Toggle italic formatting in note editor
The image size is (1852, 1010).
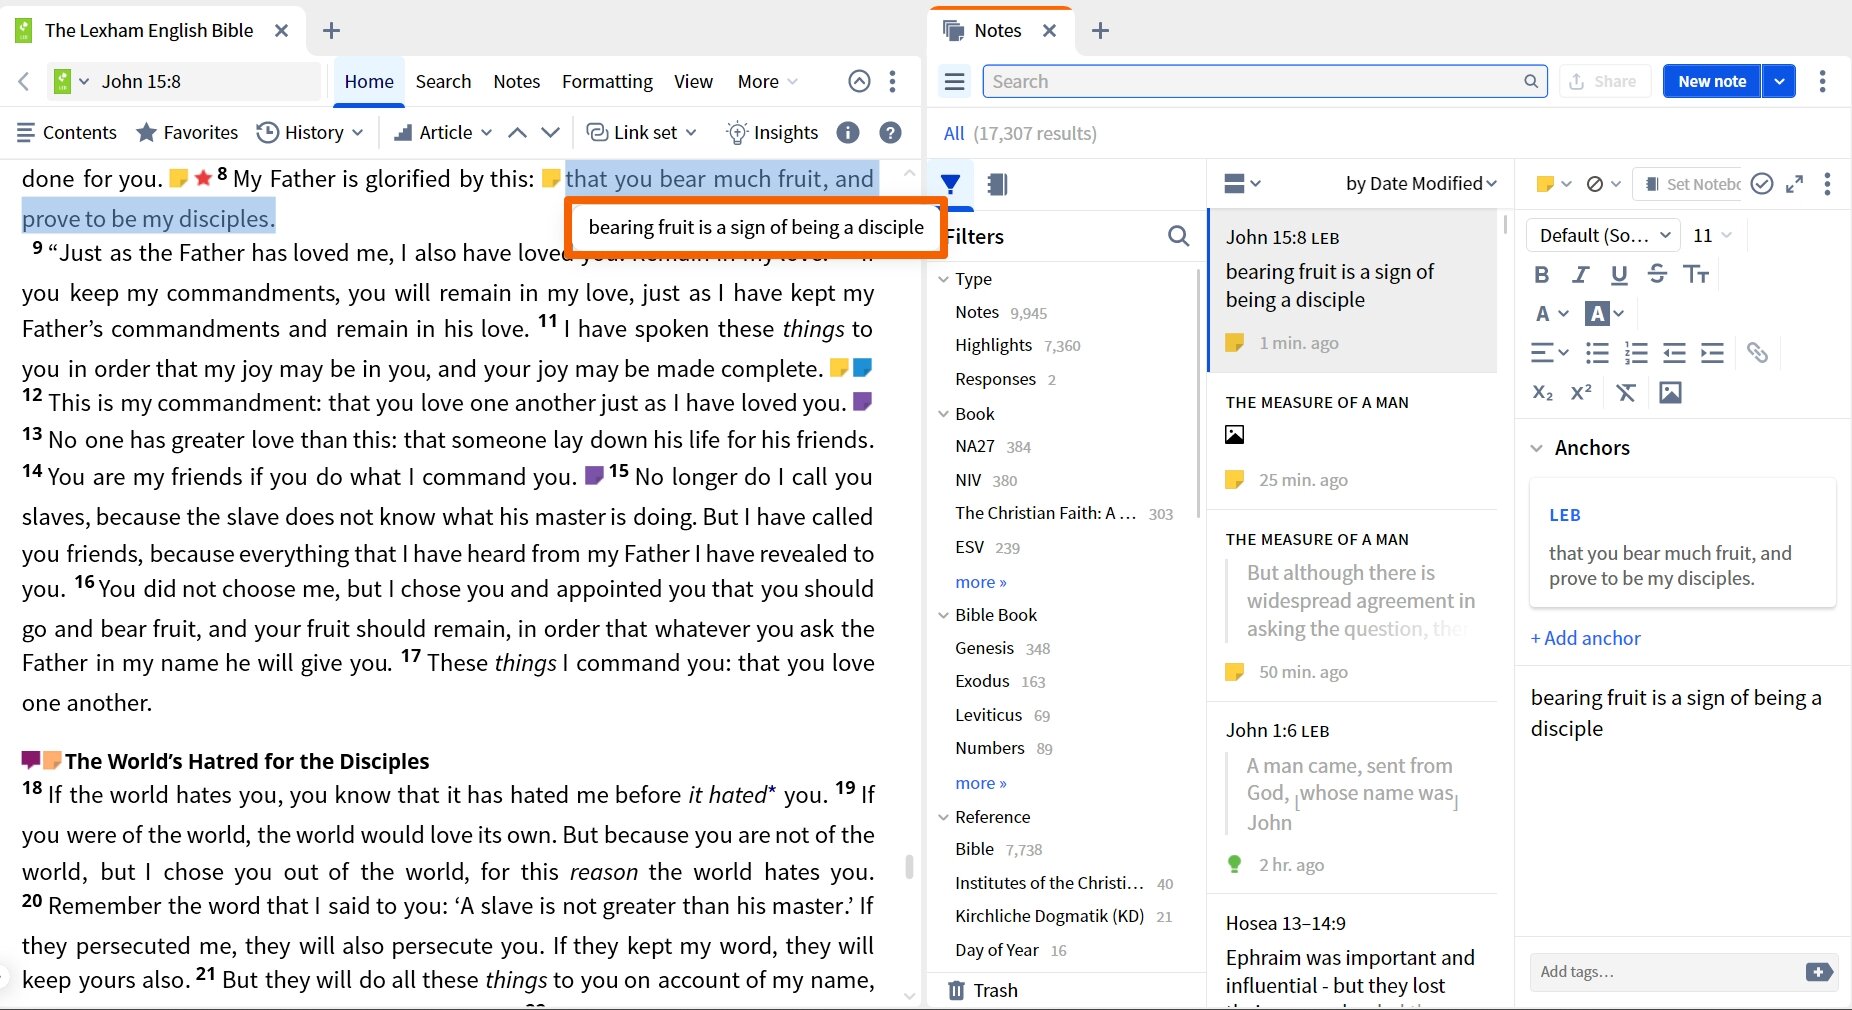pos(1580,274)
